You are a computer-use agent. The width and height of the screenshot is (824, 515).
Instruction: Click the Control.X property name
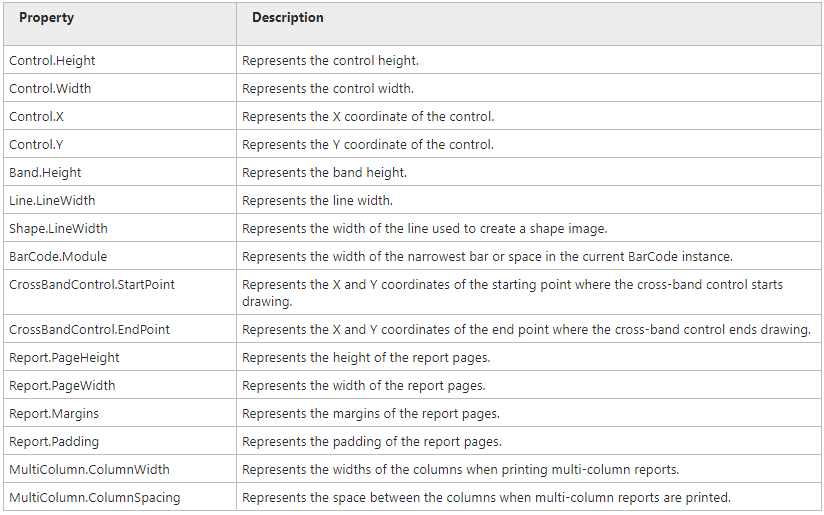click(37, 117)
